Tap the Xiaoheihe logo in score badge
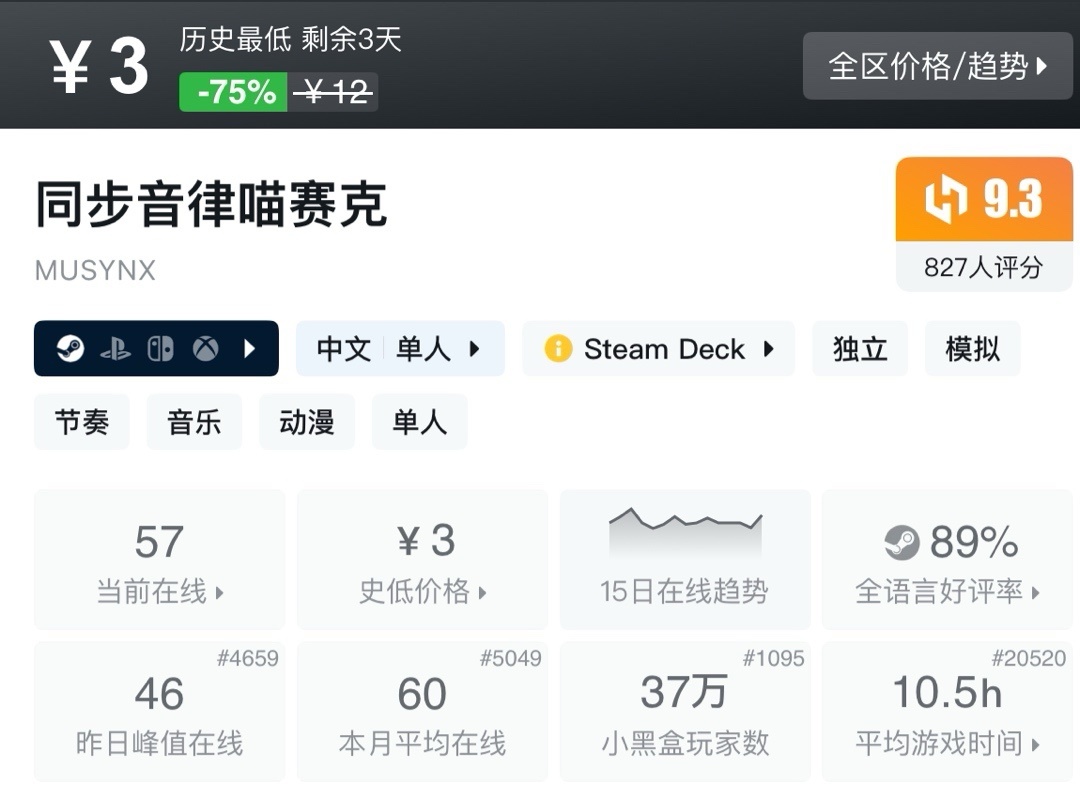 tap(943, 200)
